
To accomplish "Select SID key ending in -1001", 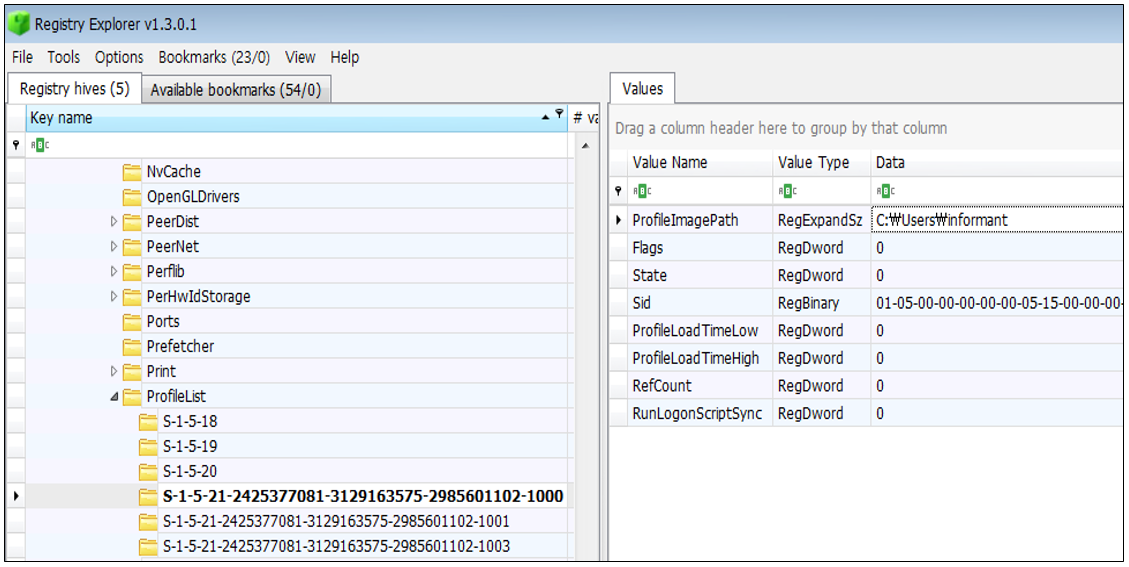I will point(336,522).
